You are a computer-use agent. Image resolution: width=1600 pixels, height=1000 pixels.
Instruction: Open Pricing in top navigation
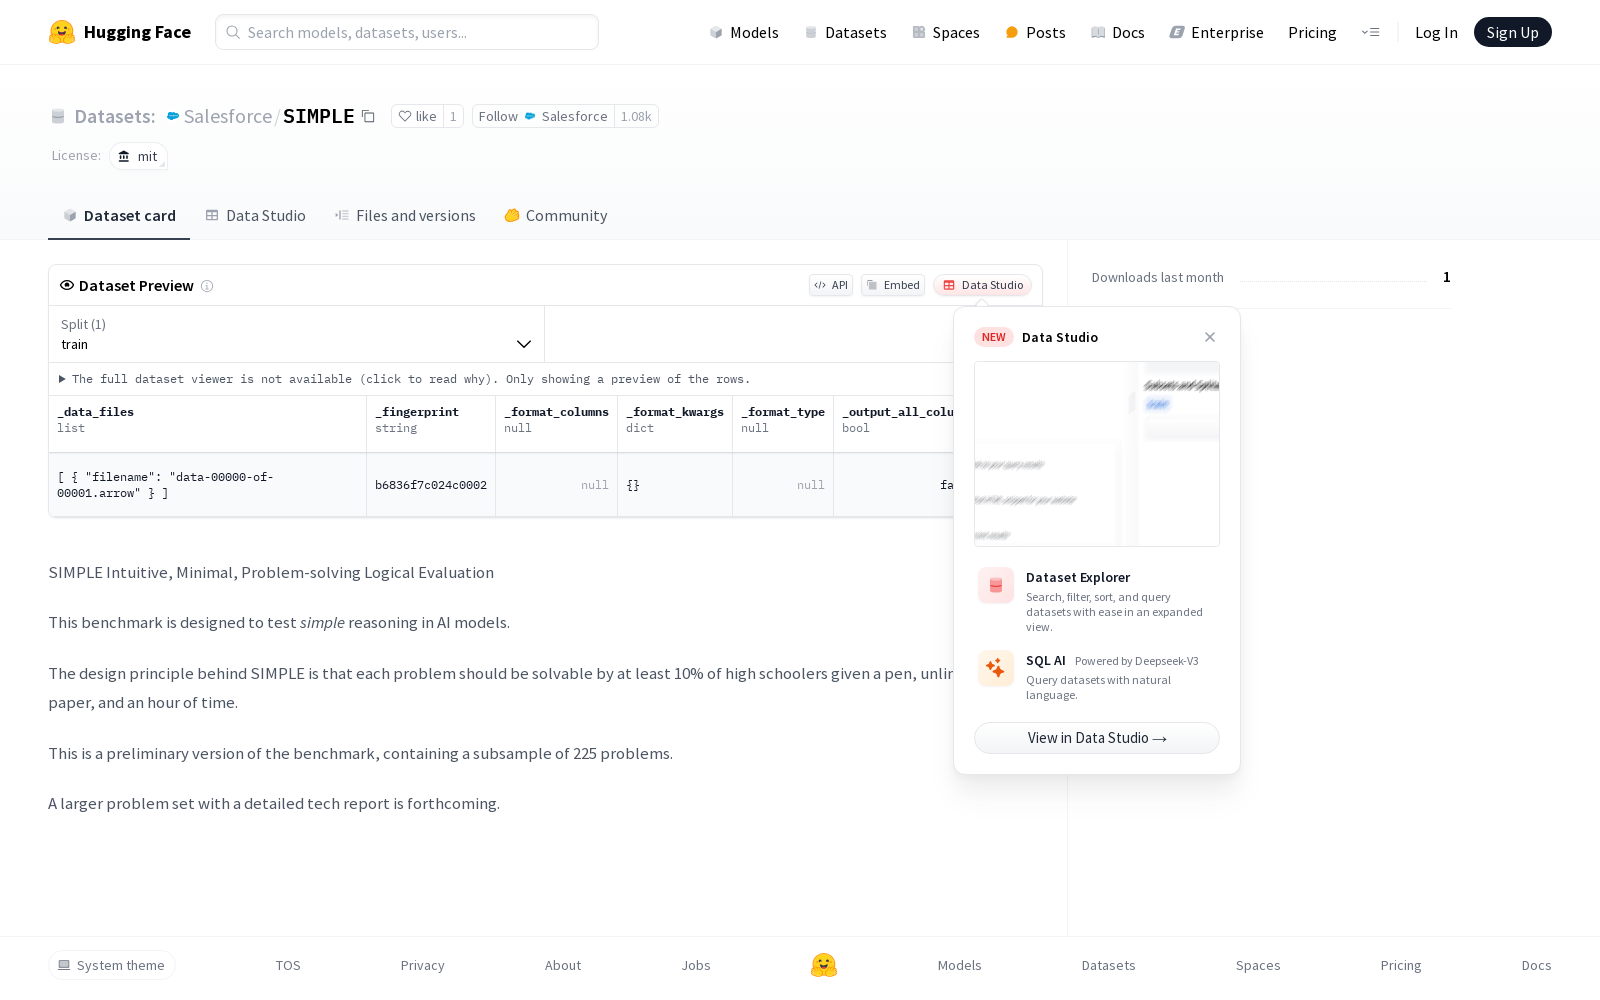pos(1312,32)
